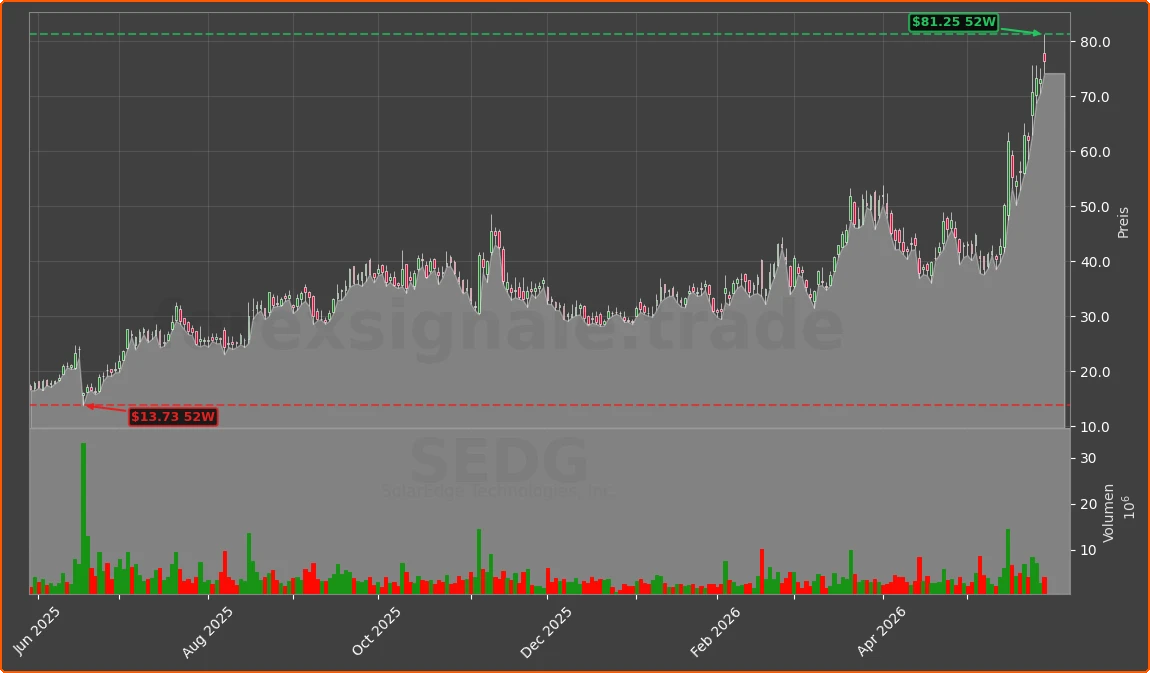The image size is (1150, 673).
Task: Click the 50.0 price axis value
Action: click(1095, 207)
